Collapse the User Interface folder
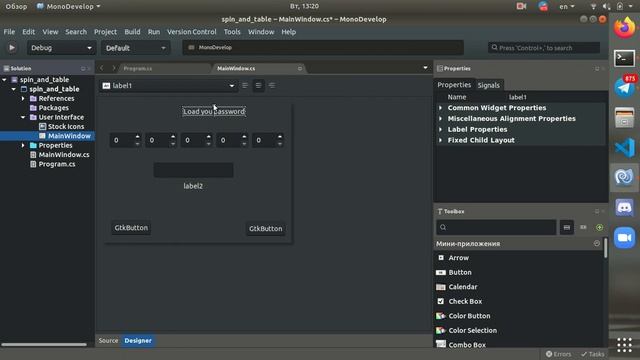640x360 pixels. [23, 117]
